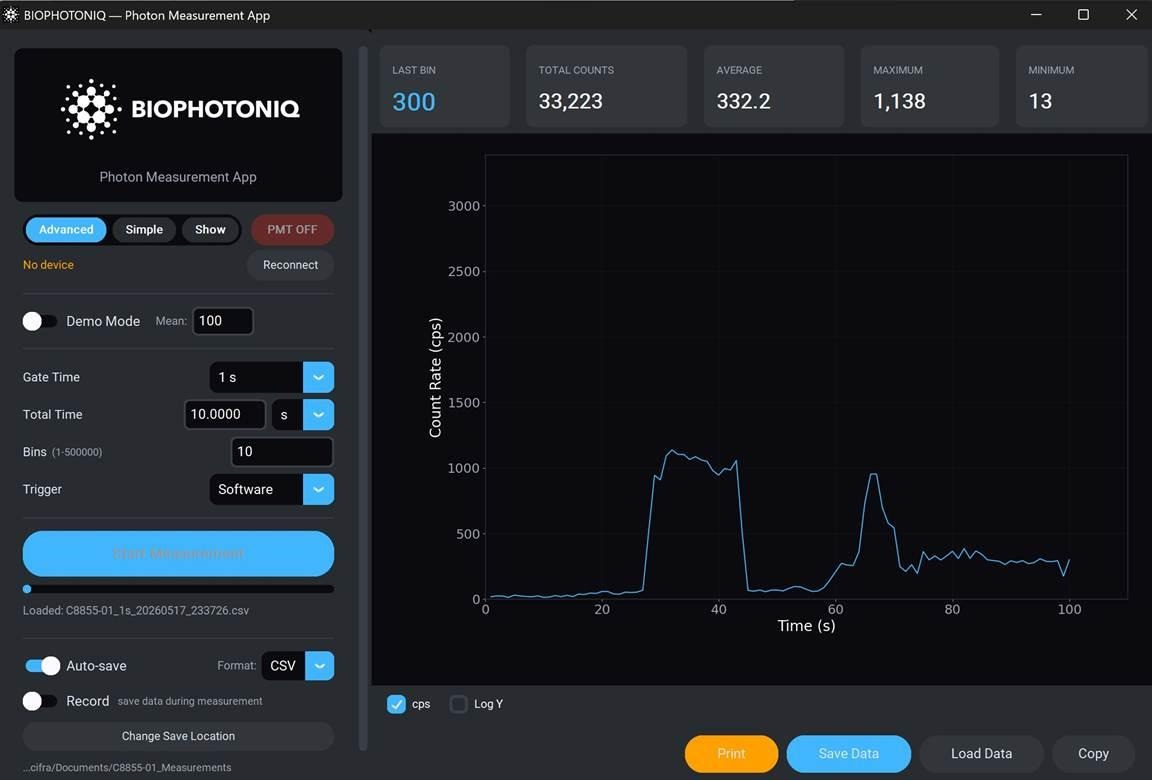
Task: Expand the Trigger Software dropdown
Action: click(x=272, y=489)
